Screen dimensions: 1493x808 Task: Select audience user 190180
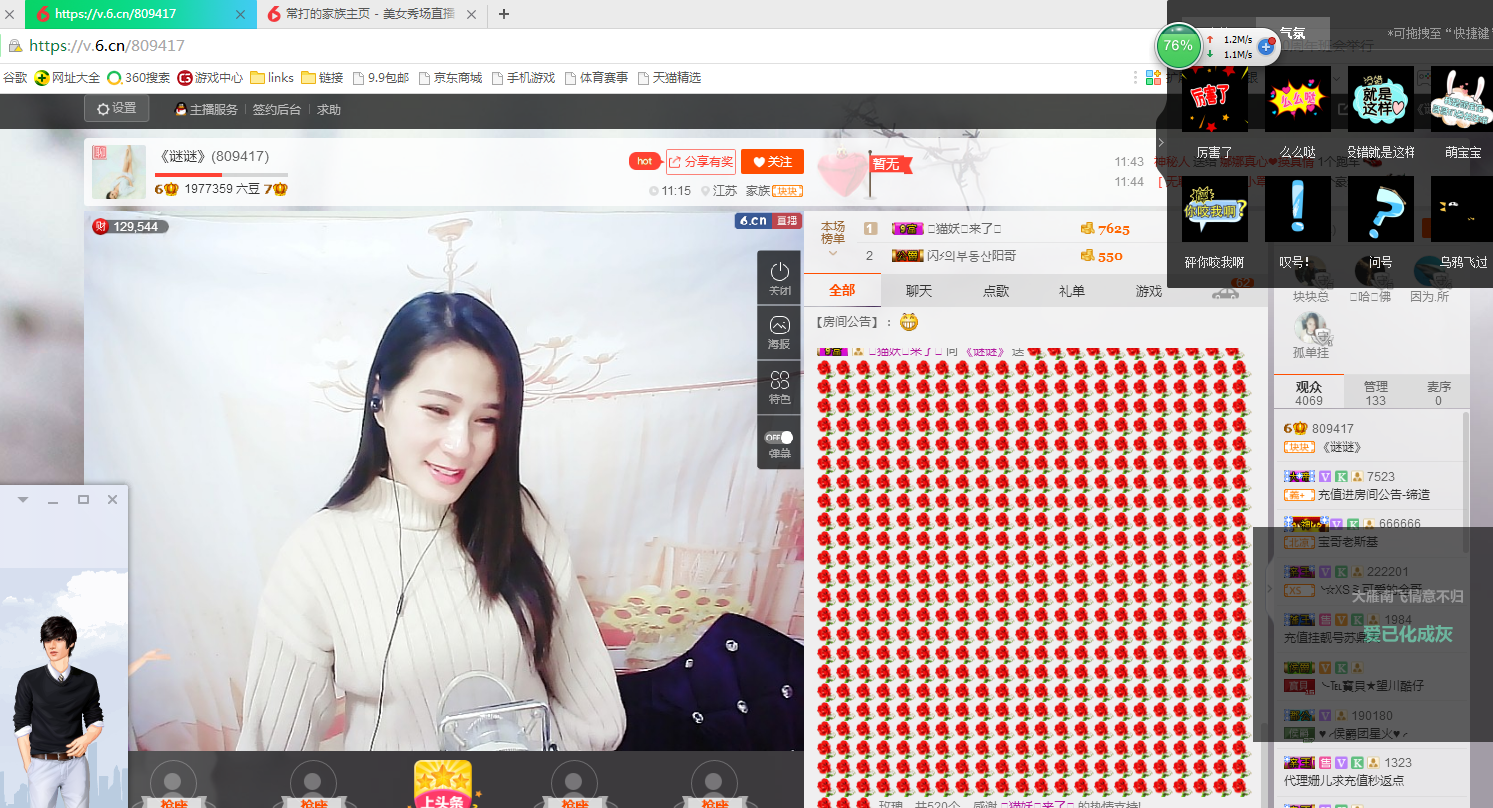(x=1370, y=724)
